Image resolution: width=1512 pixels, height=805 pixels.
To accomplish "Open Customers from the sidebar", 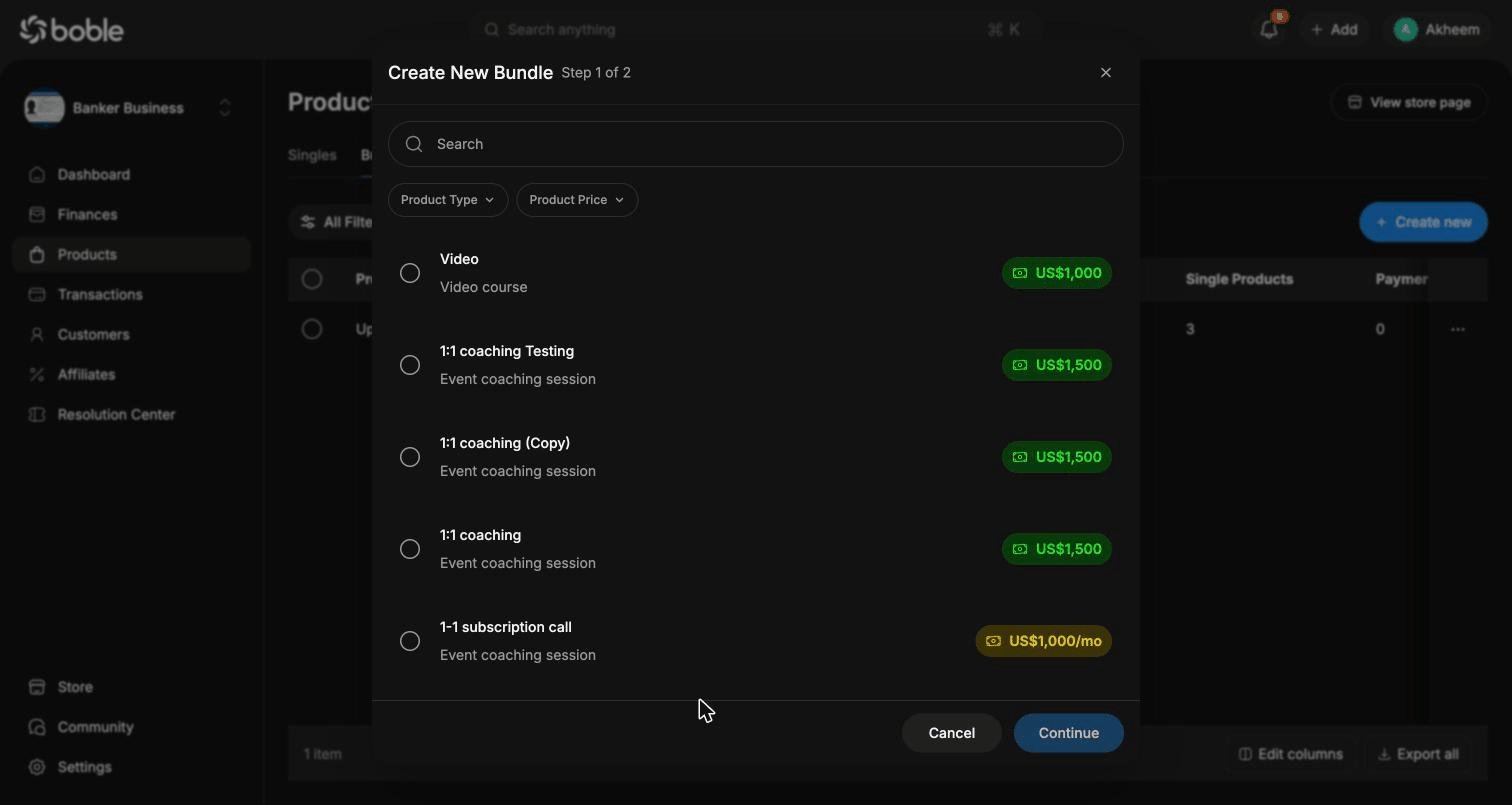I will click(131, 335).
